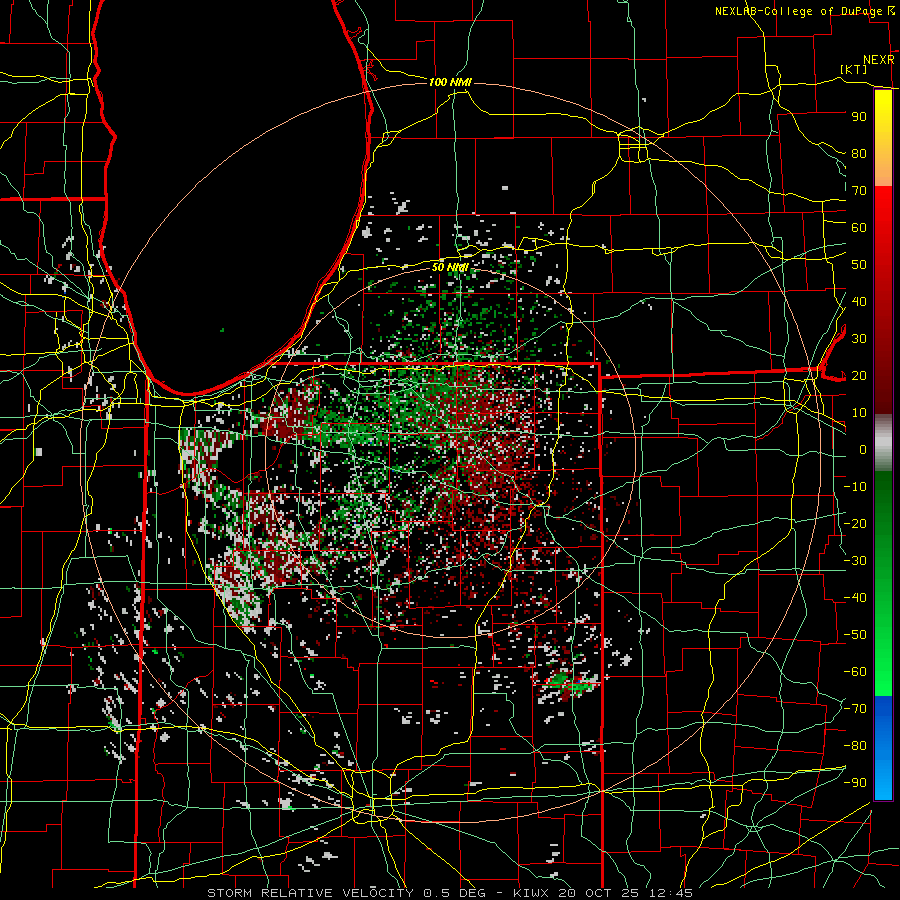Click the "50 NMI" range ring label
Image resolution: width=900 pixels, height=900 pixels.
pos(450,267)
